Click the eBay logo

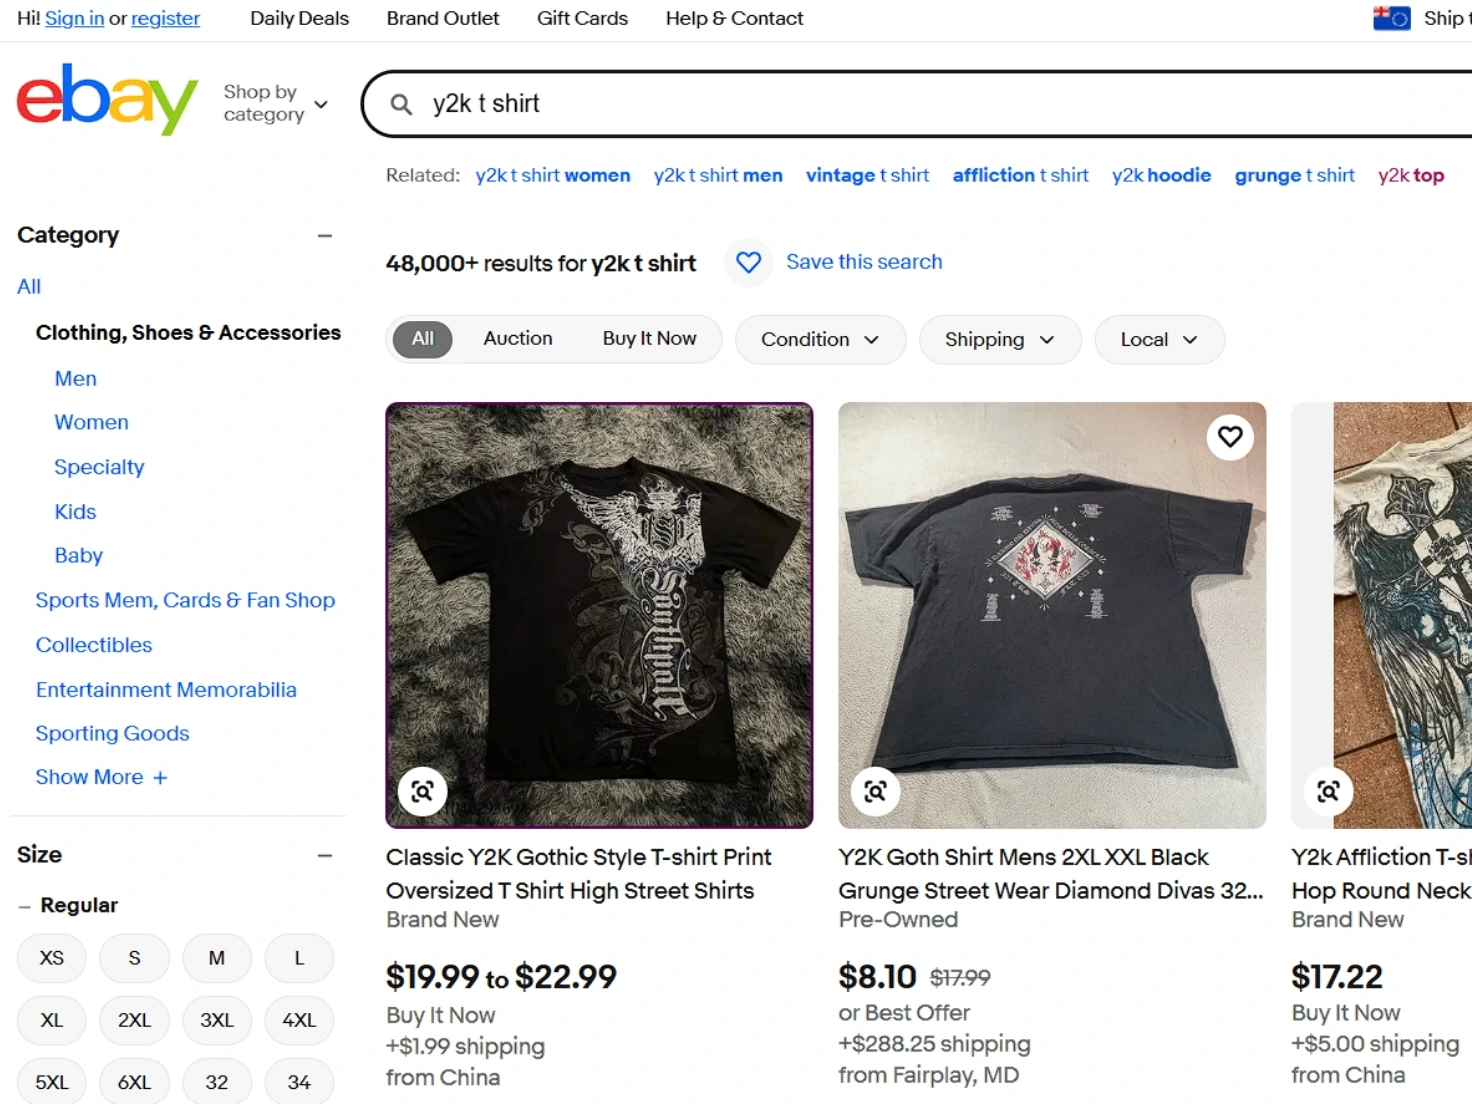pyautogui.click(x=107, y=100)
